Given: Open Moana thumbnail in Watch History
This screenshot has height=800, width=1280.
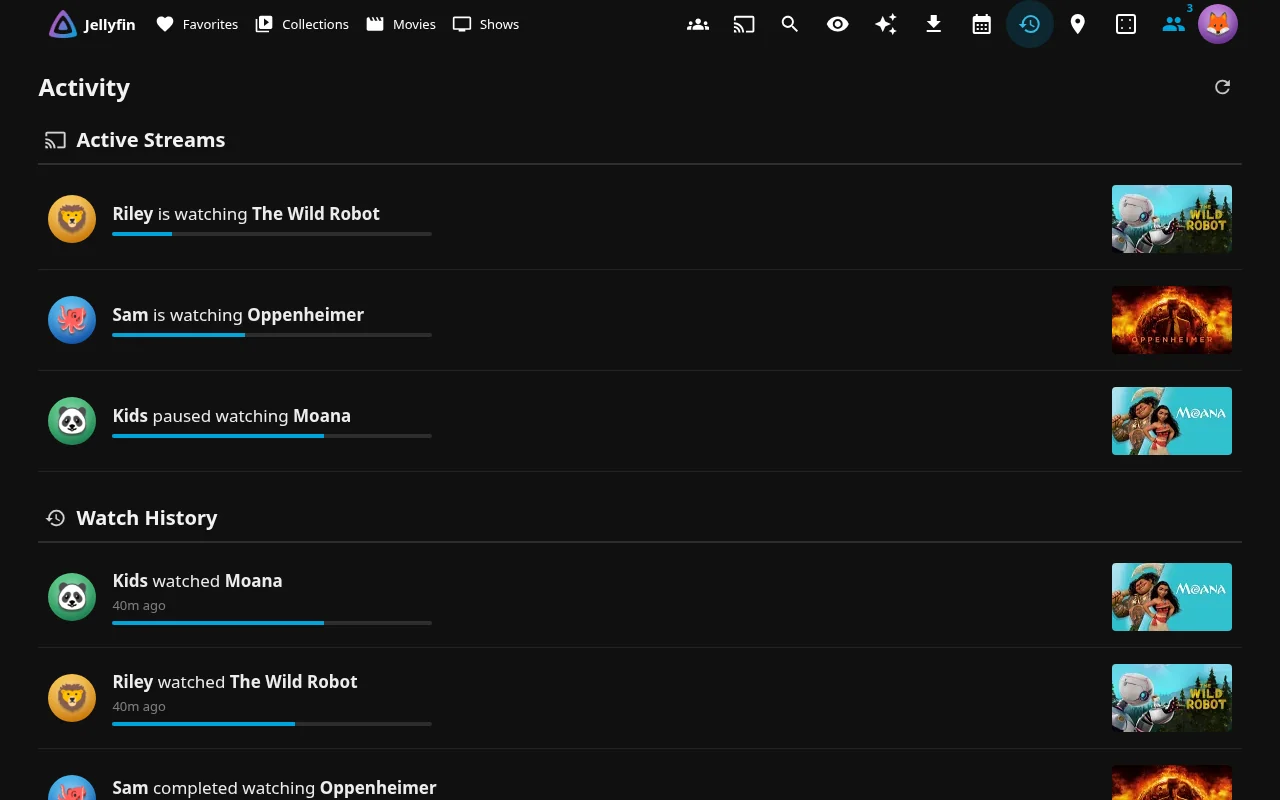Looking at the screenshot, I should [1172, 597].
